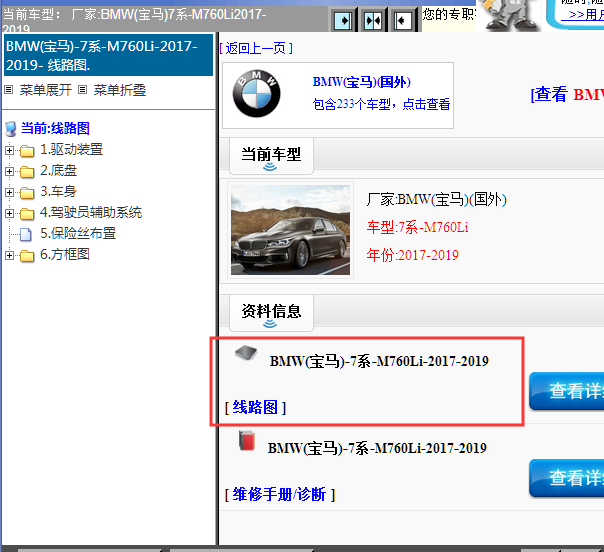This screenshot has height=552, width=604.
Task: Click the BMW 7系 title above 线路图
Action: click(x=379, y=361)
